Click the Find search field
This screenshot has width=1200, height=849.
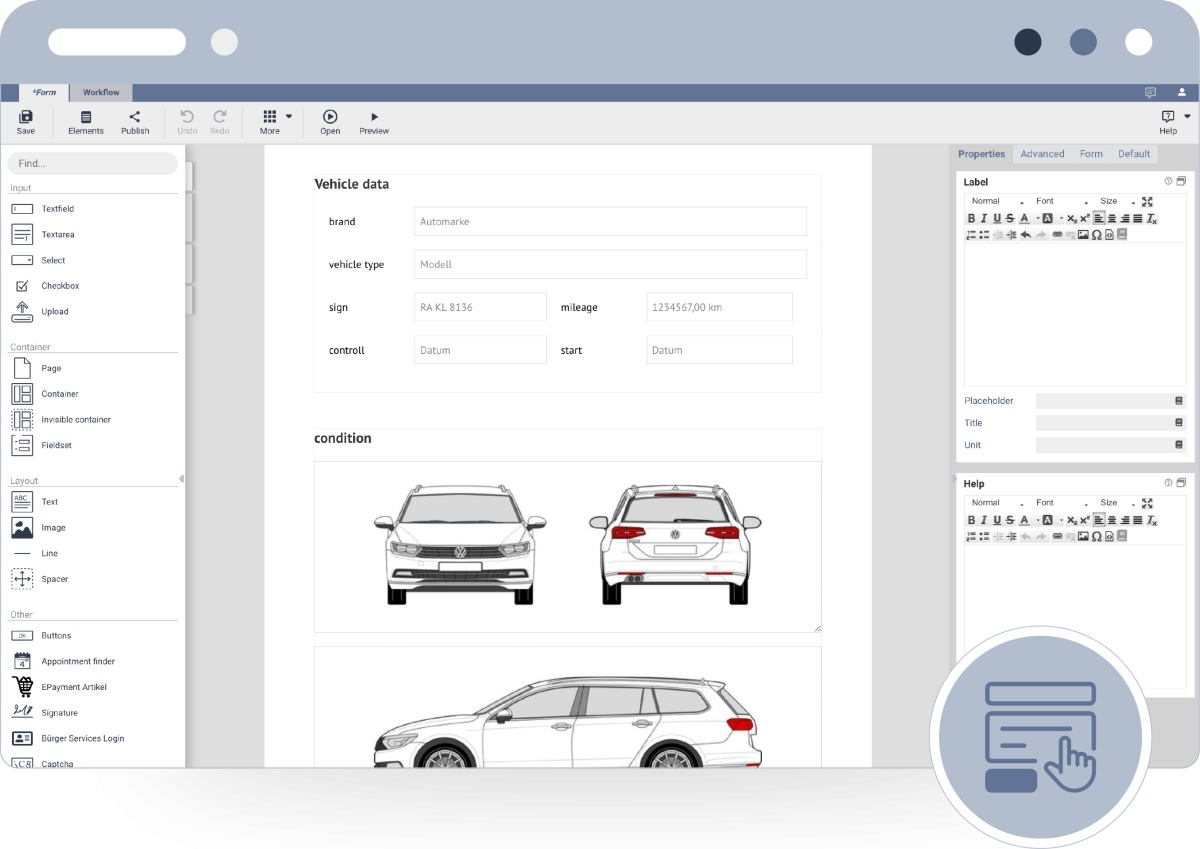pyautogui.click(x=92, y=163)
